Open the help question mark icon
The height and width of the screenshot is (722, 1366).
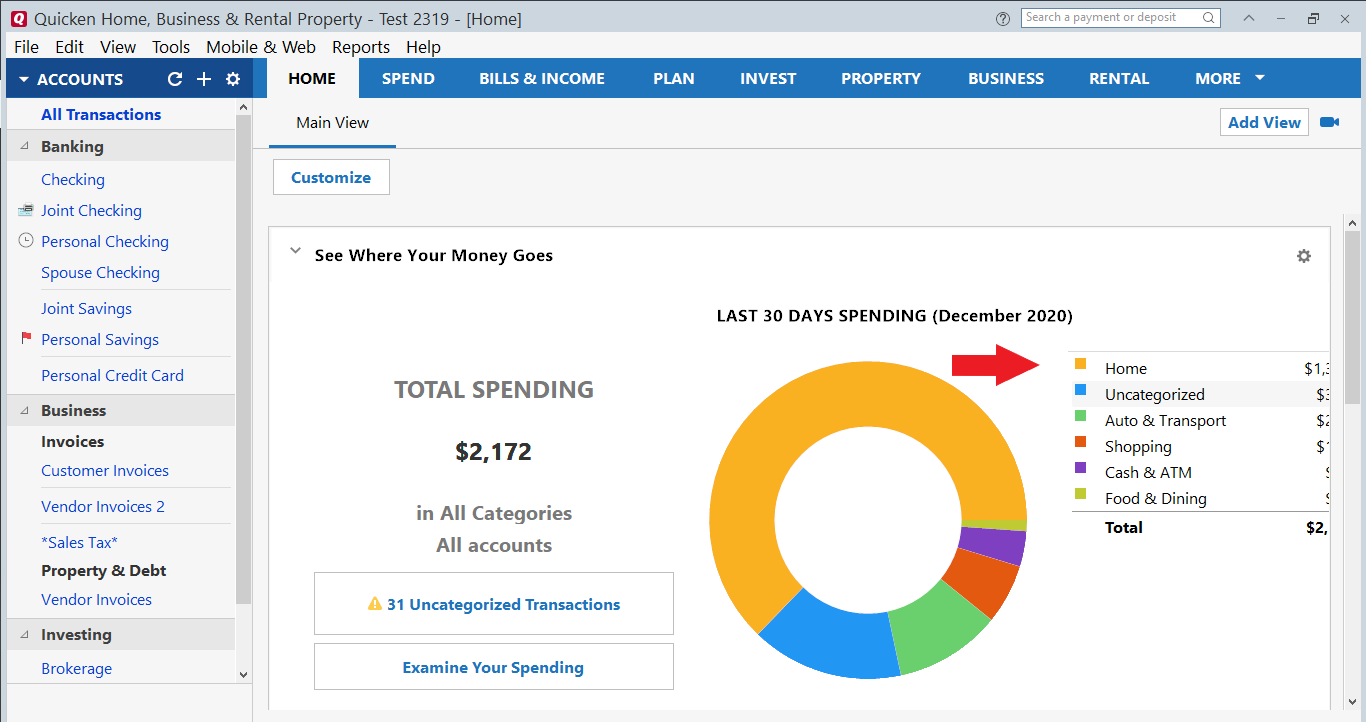click(x=1003, y=18)
